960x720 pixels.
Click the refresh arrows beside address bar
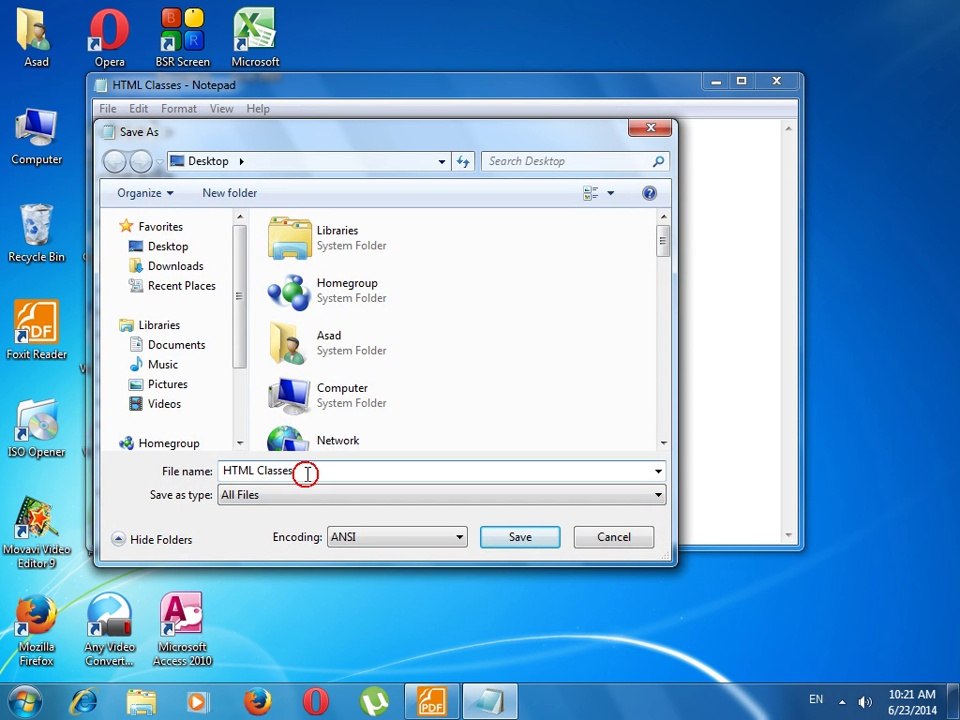[463, 162]
